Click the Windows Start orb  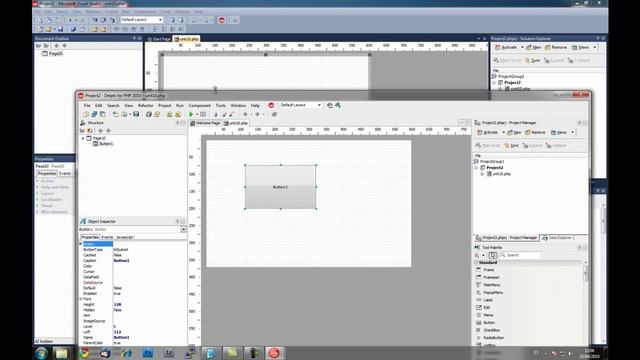tap(41, 353)
